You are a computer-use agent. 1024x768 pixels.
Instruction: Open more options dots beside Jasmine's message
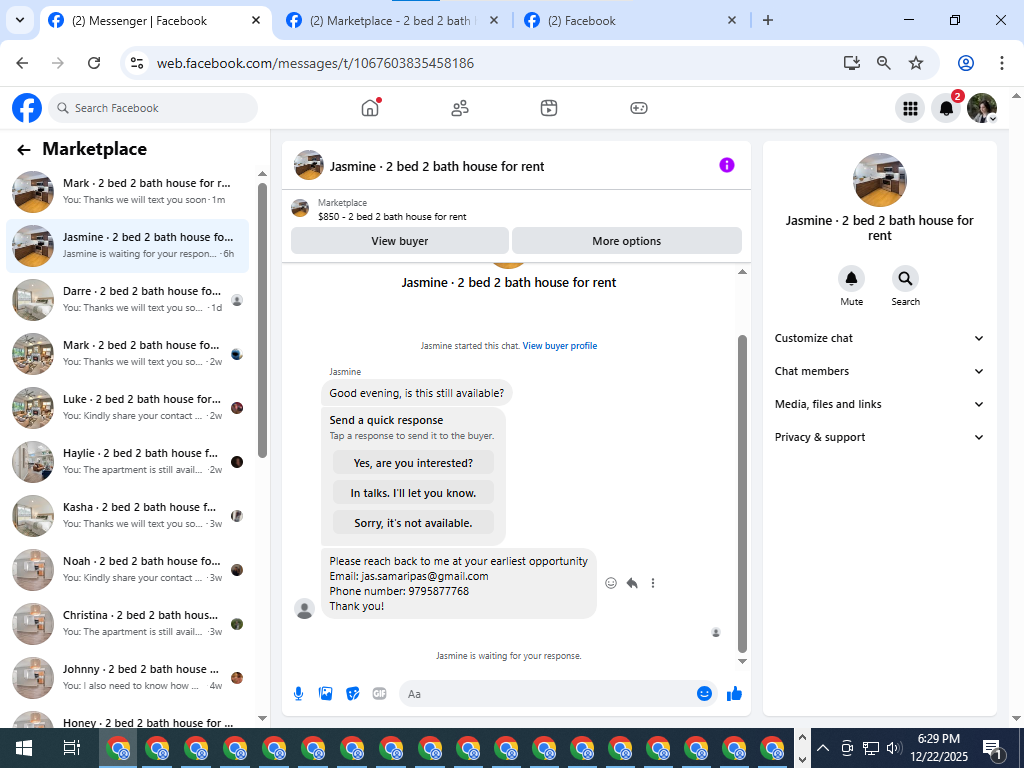(652, 583)
